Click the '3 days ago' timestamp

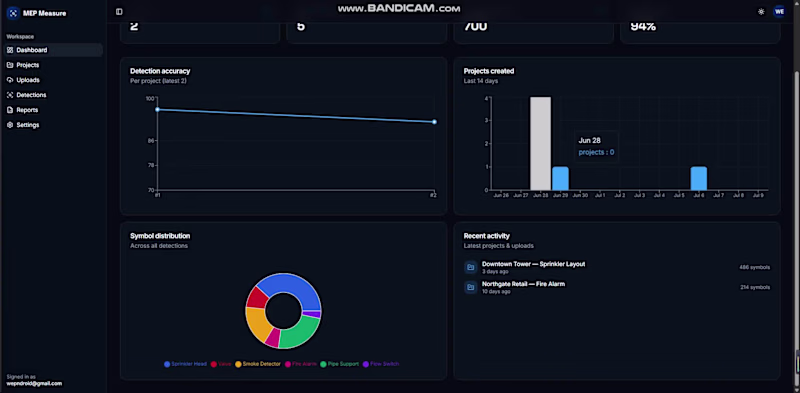(x=495, y=272)
